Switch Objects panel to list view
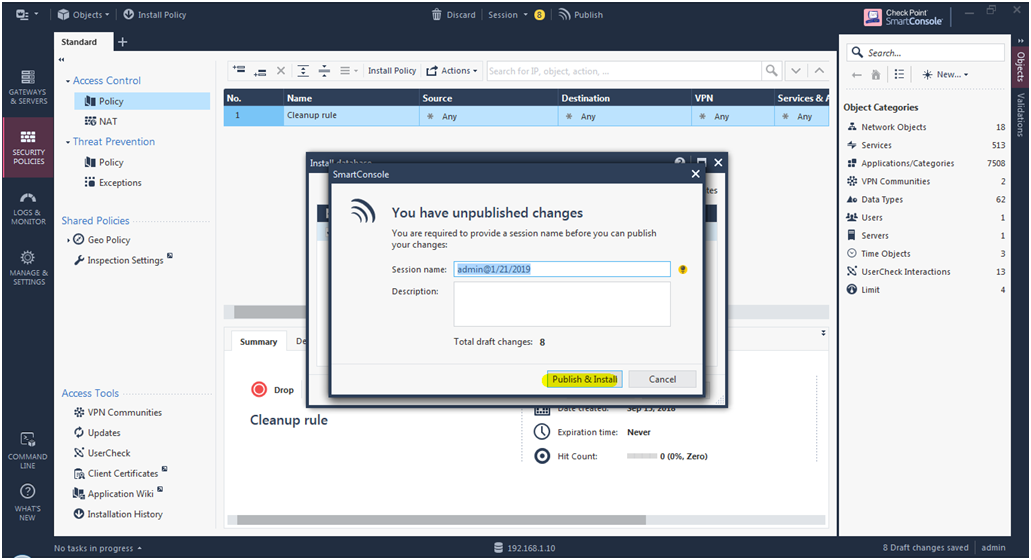This screenshot has width=1031, height=560. tap(899, 74)
